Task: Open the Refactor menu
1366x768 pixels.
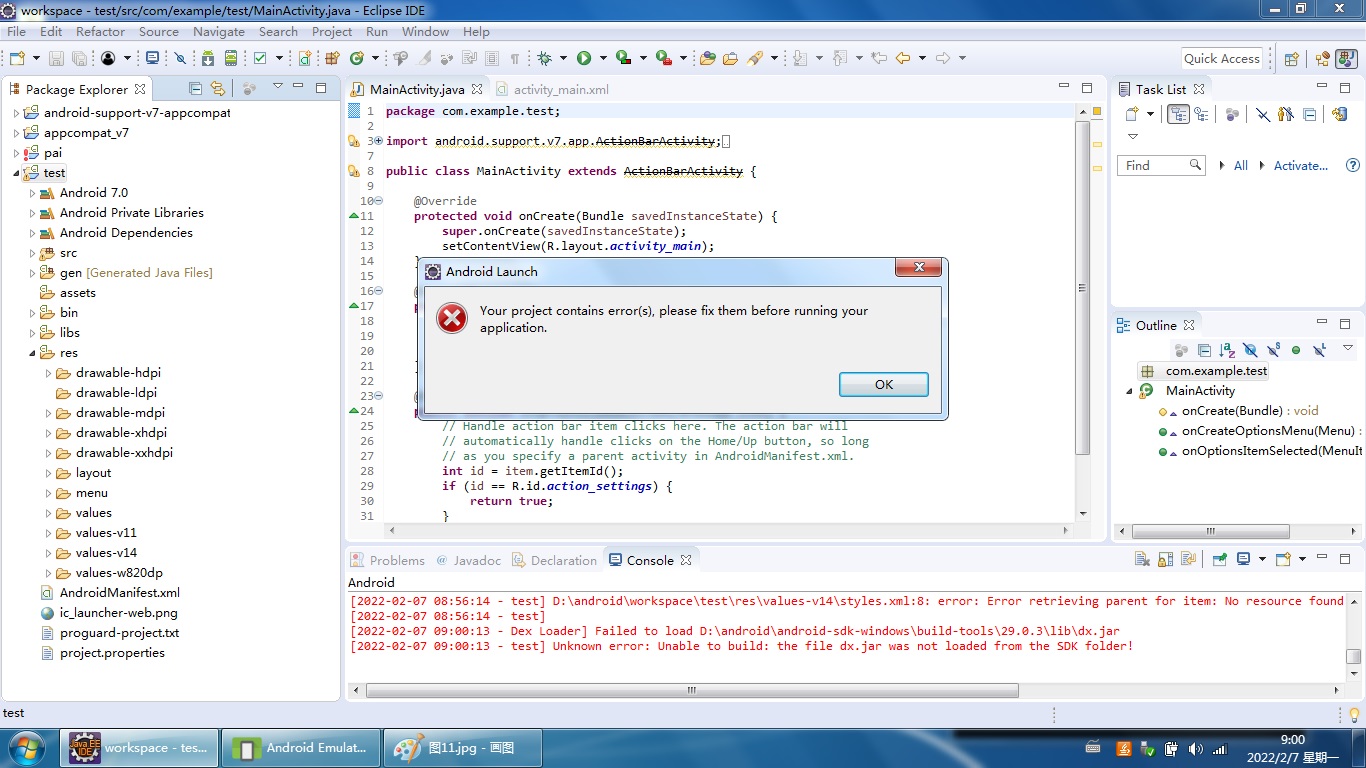Action: (x=99, y=31)
